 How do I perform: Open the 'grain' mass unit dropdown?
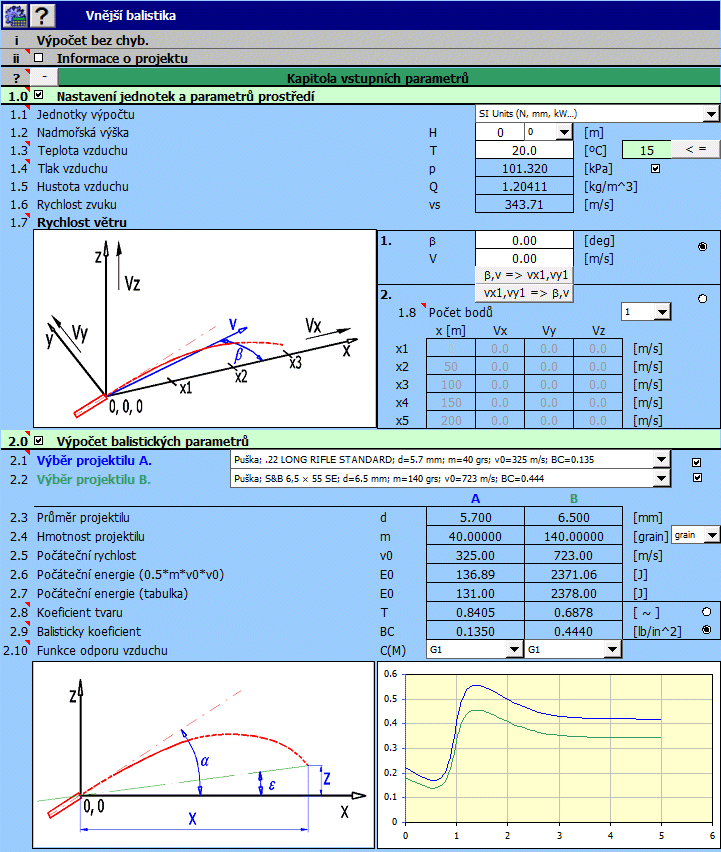[x=711, y=536]
